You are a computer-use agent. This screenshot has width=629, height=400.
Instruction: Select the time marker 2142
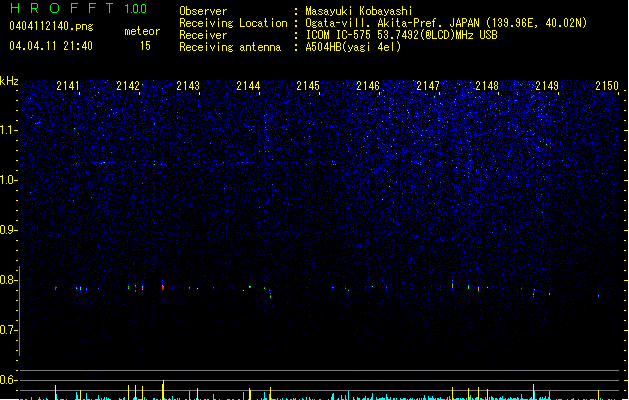coord(128,85)
